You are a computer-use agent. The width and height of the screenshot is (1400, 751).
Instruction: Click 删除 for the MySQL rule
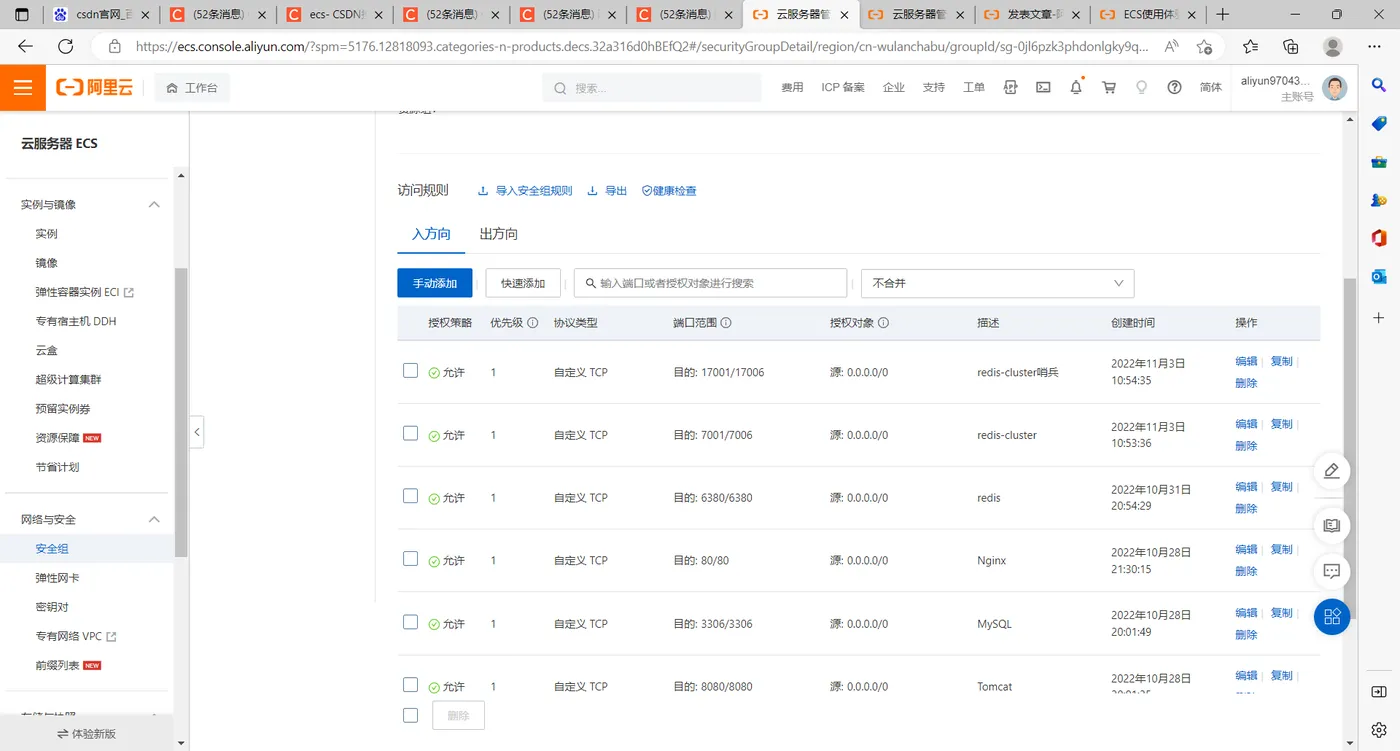[1246, 635]
